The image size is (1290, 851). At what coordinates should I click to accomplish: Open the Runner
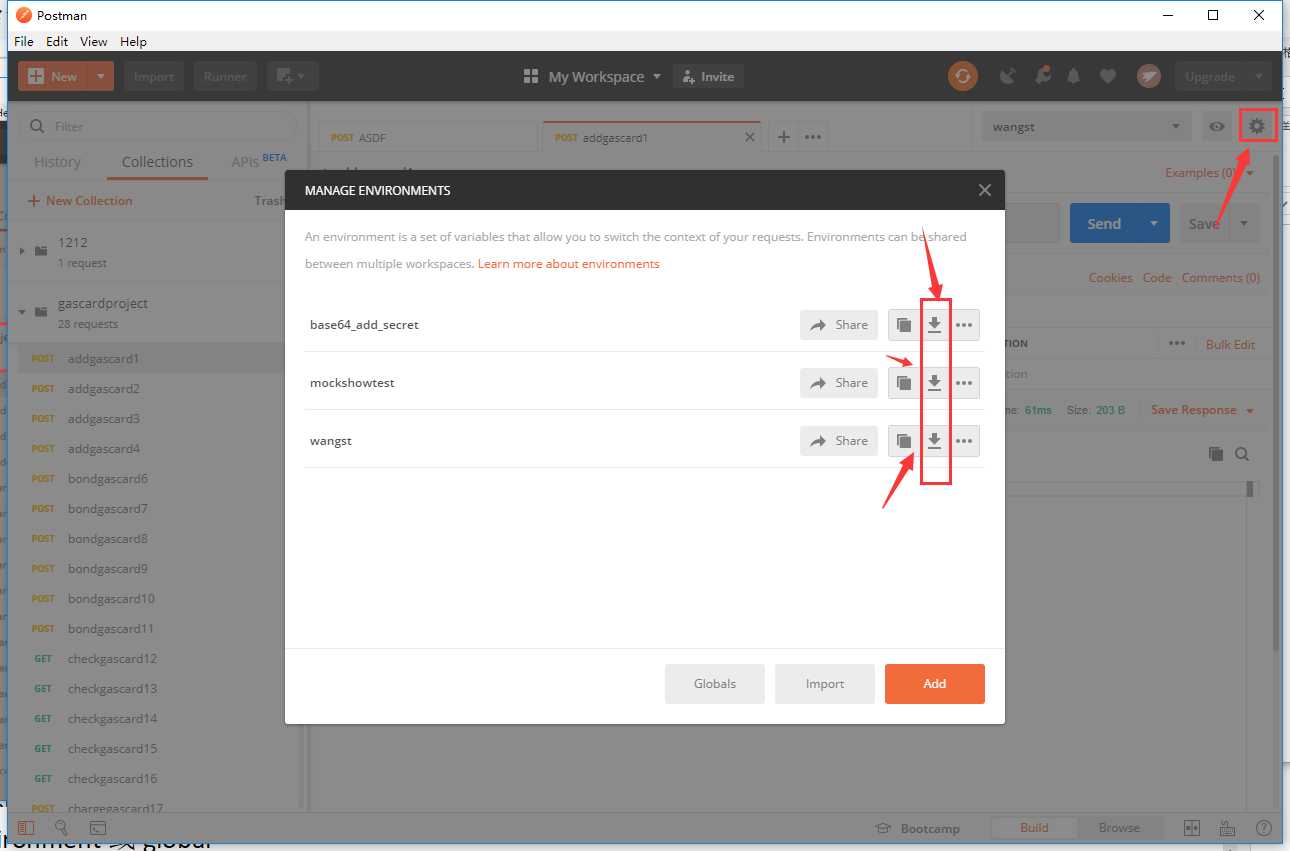point(225,77)
